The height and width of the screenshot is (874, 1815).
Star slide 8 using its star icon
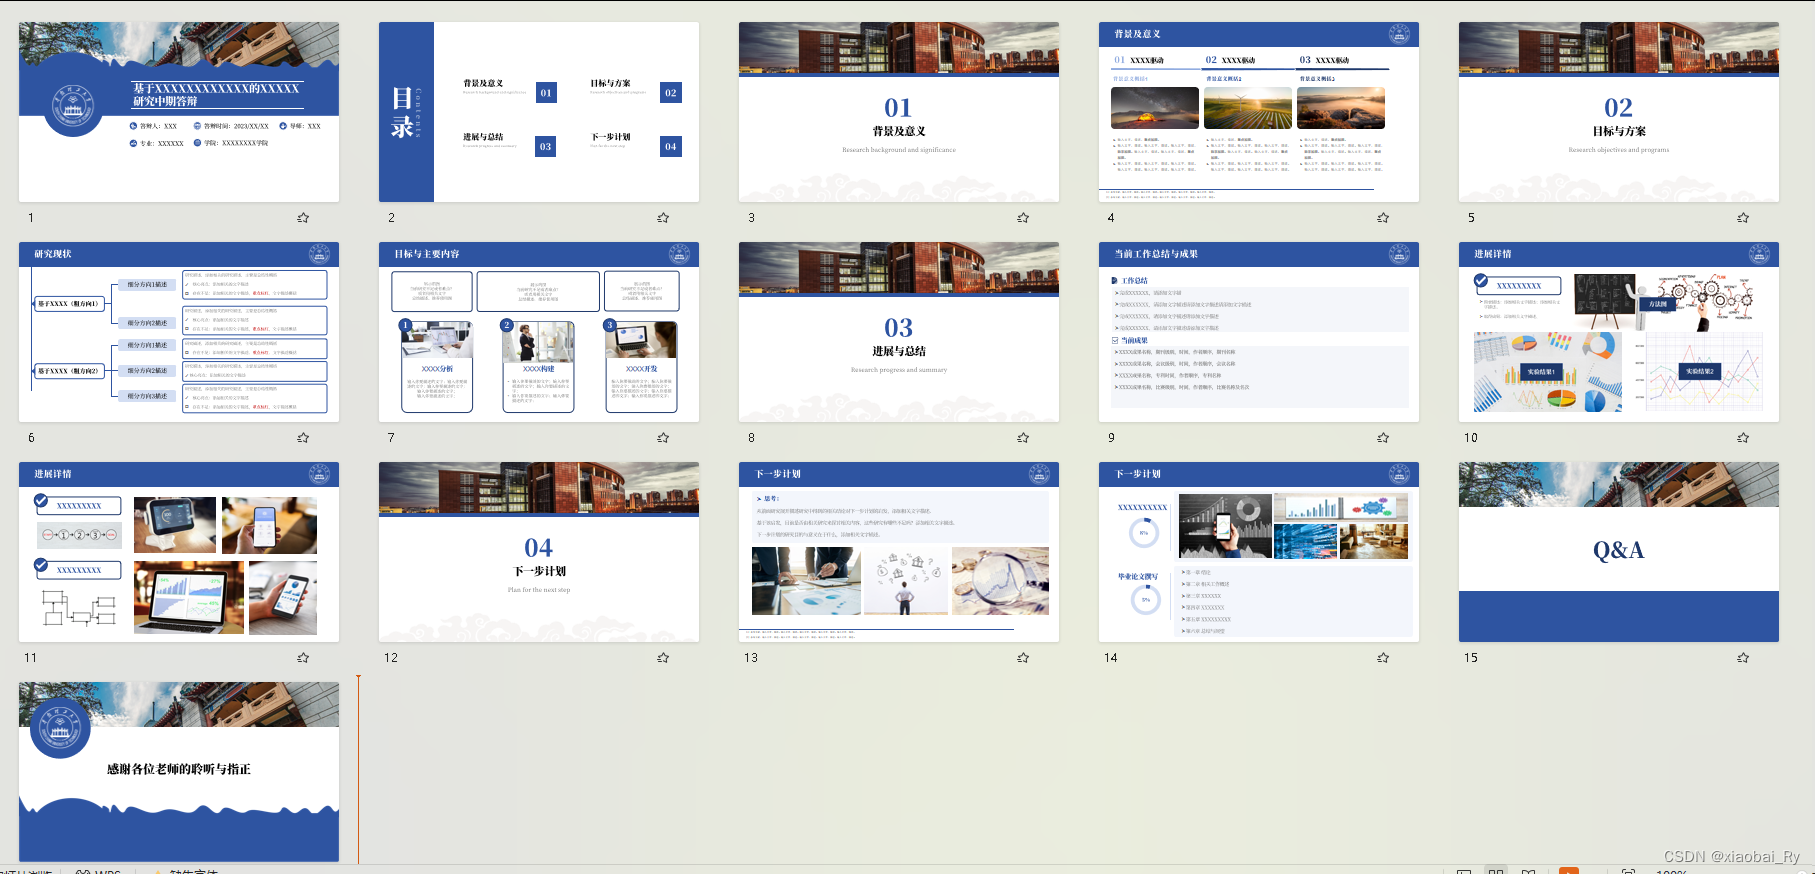coord(1023,437)
